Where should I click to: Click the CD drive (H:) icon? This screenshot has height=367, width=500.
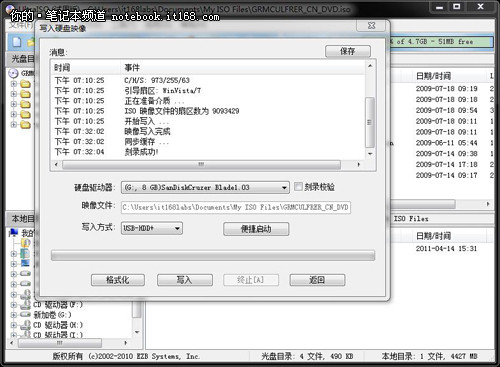click(x=26, y=325)
